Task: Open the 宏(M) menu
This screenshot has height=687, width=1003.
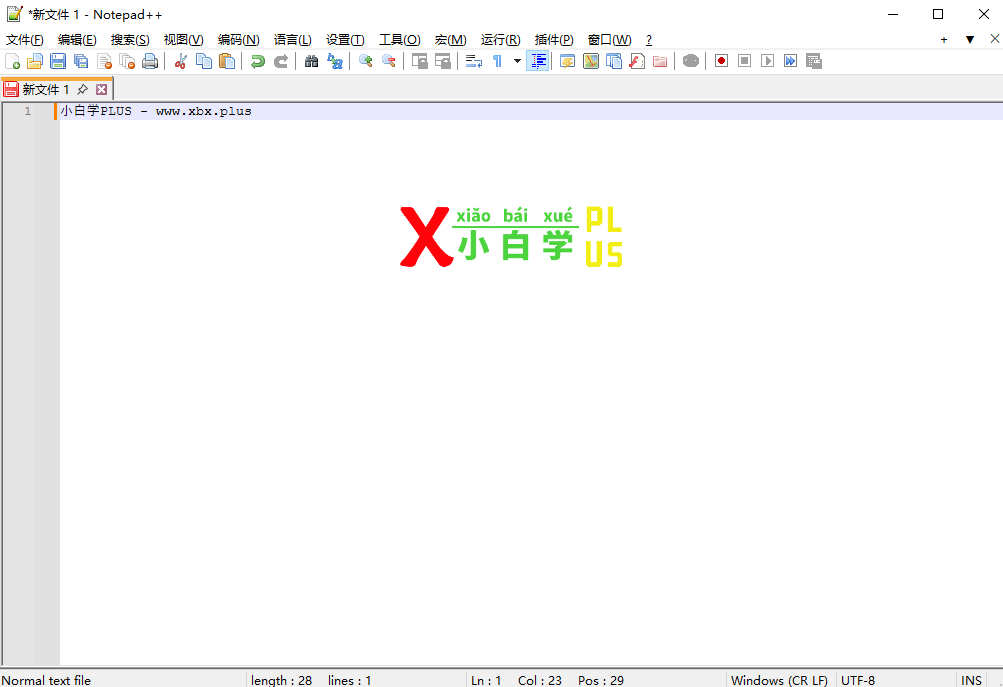Action: click(450, 39)
